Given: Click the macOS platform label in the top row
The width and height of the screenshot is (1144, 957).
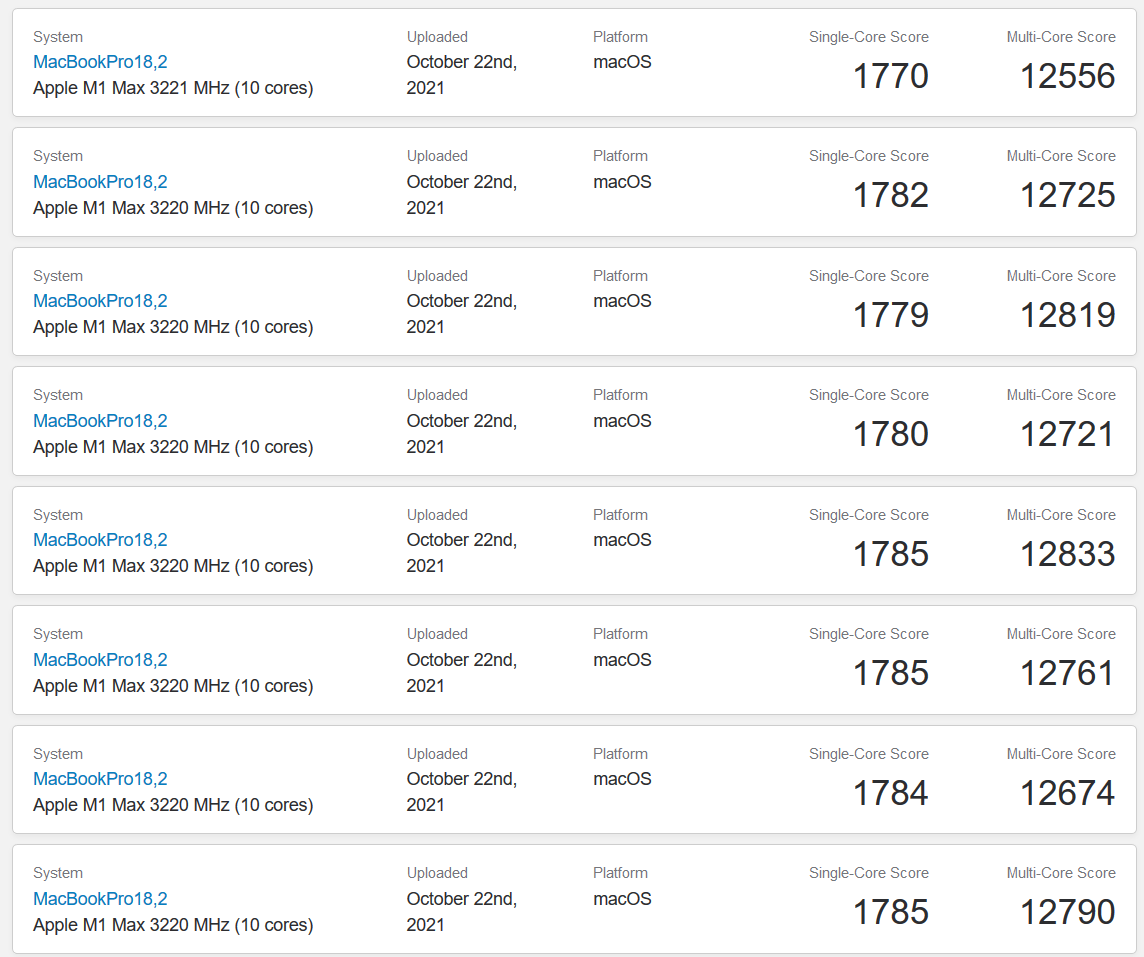Looking at the screenshot, I should (622, 61).
